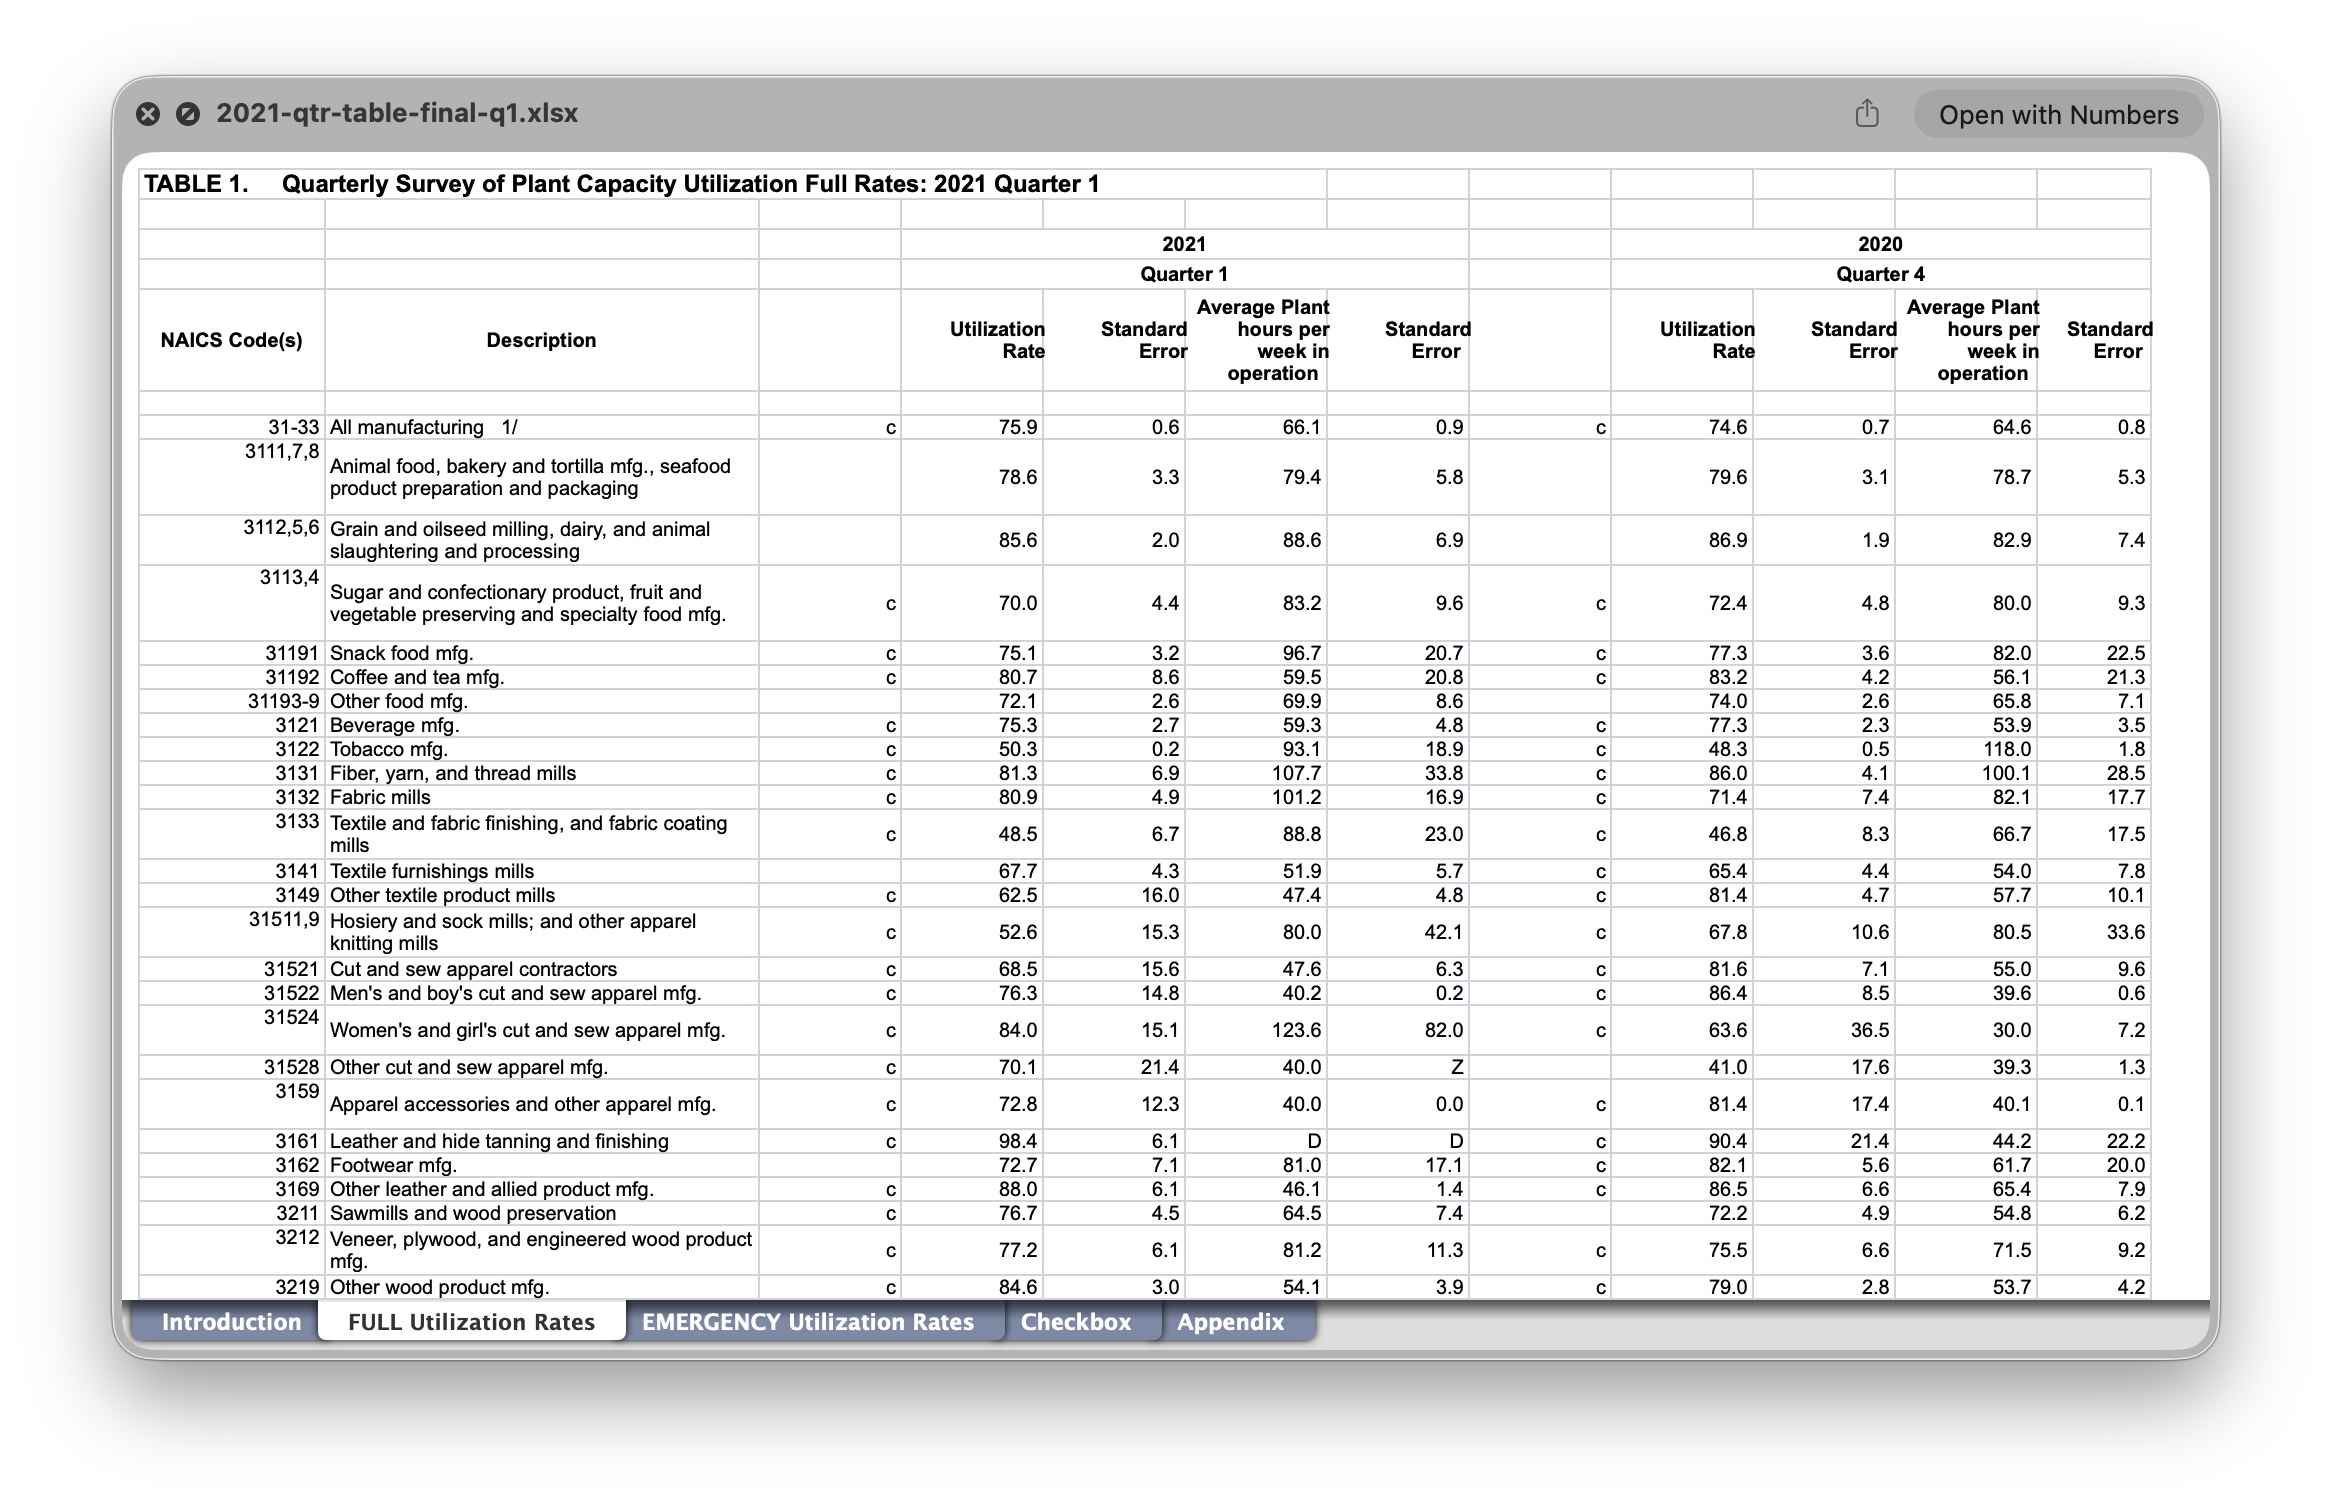Select the FULL Utilization Rates tab
The width and height of the screenshot is (2332, 1508).
(471, 1322)
